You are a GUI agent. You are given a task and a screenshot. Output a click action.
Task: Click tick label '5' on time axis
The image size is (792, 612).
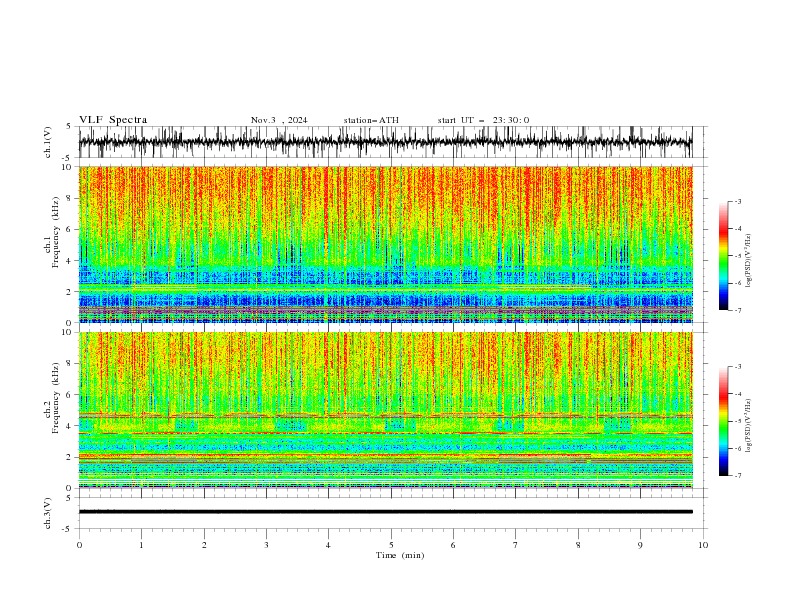pos(391,545)
